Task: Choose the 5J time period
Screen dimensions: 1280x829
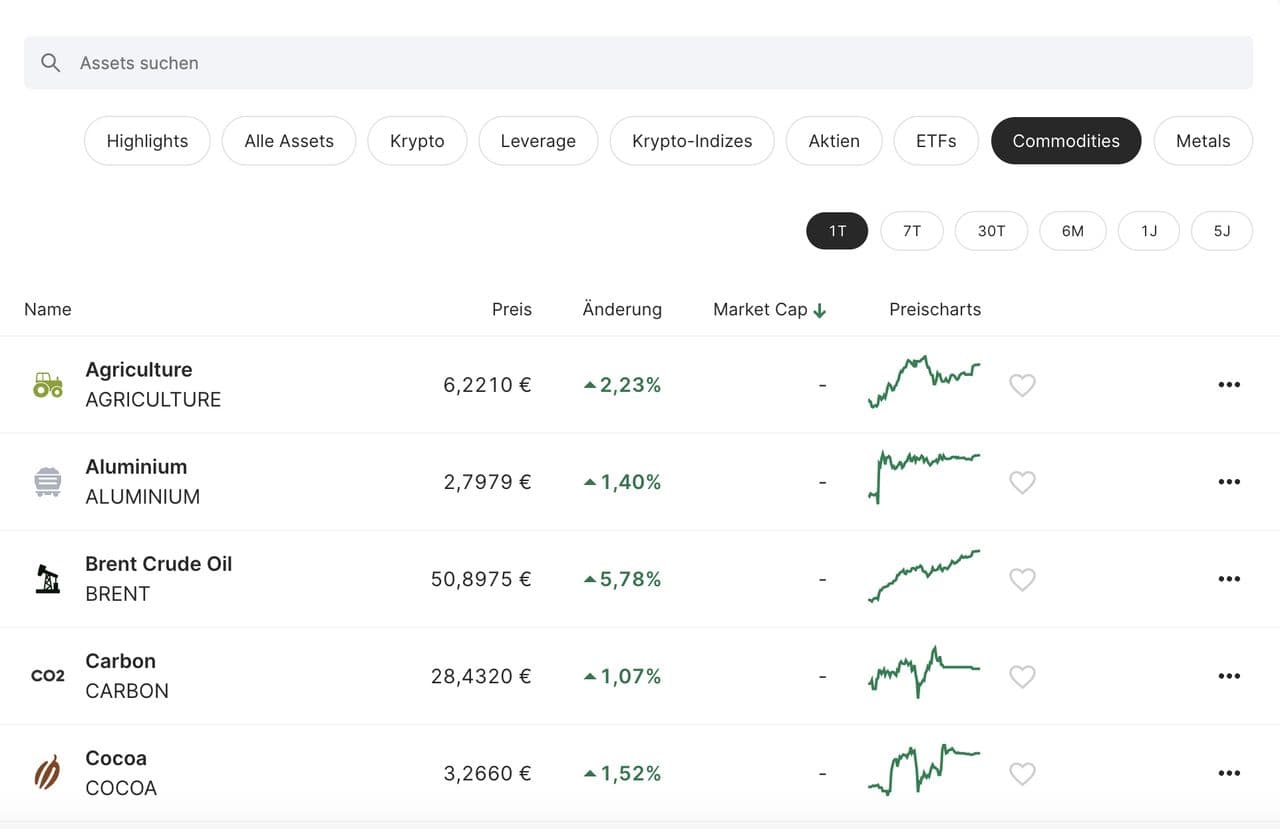Action: click(x=1221, y=231)
